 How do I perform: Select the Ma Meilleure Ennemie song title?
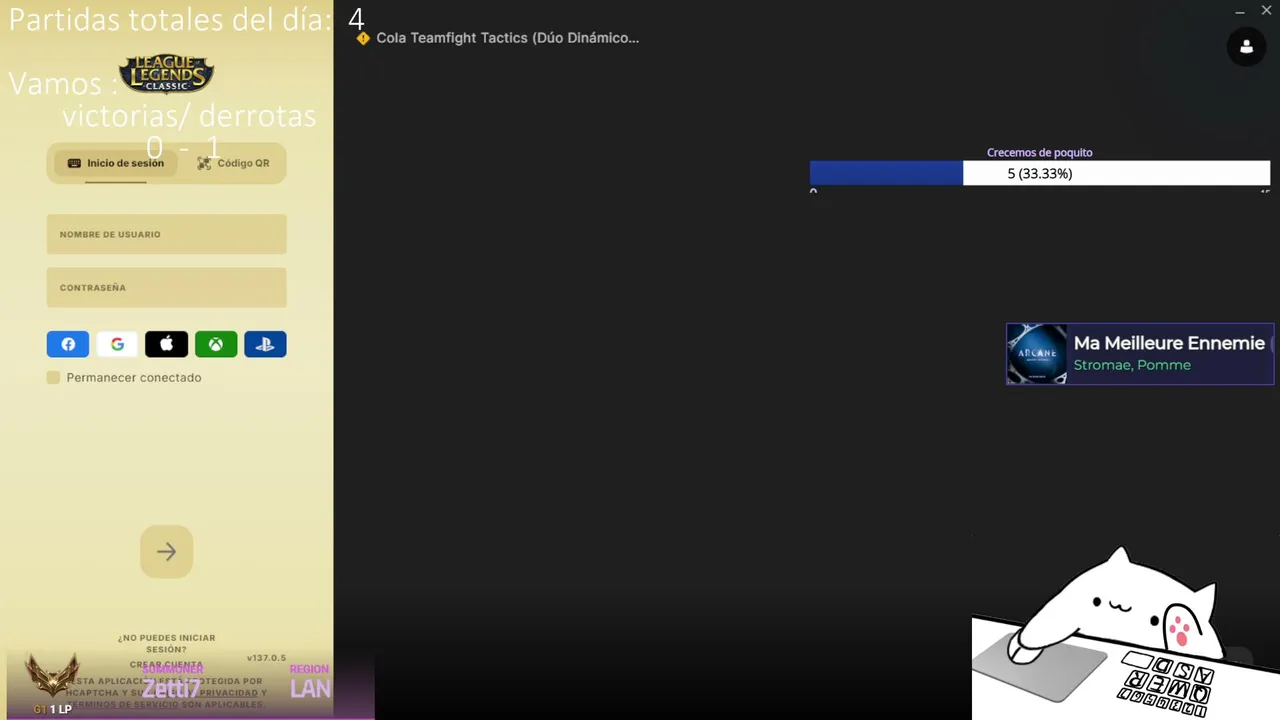[x=1169, y=343]
